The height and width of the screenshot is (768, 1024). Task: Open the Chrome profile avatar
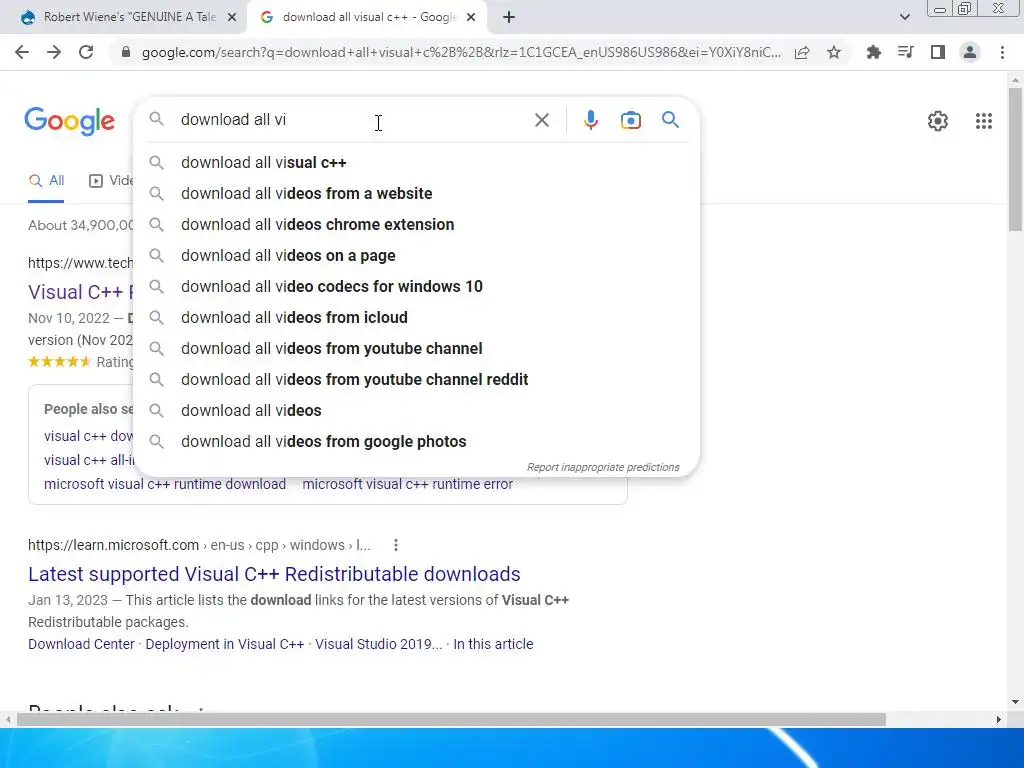970,52
